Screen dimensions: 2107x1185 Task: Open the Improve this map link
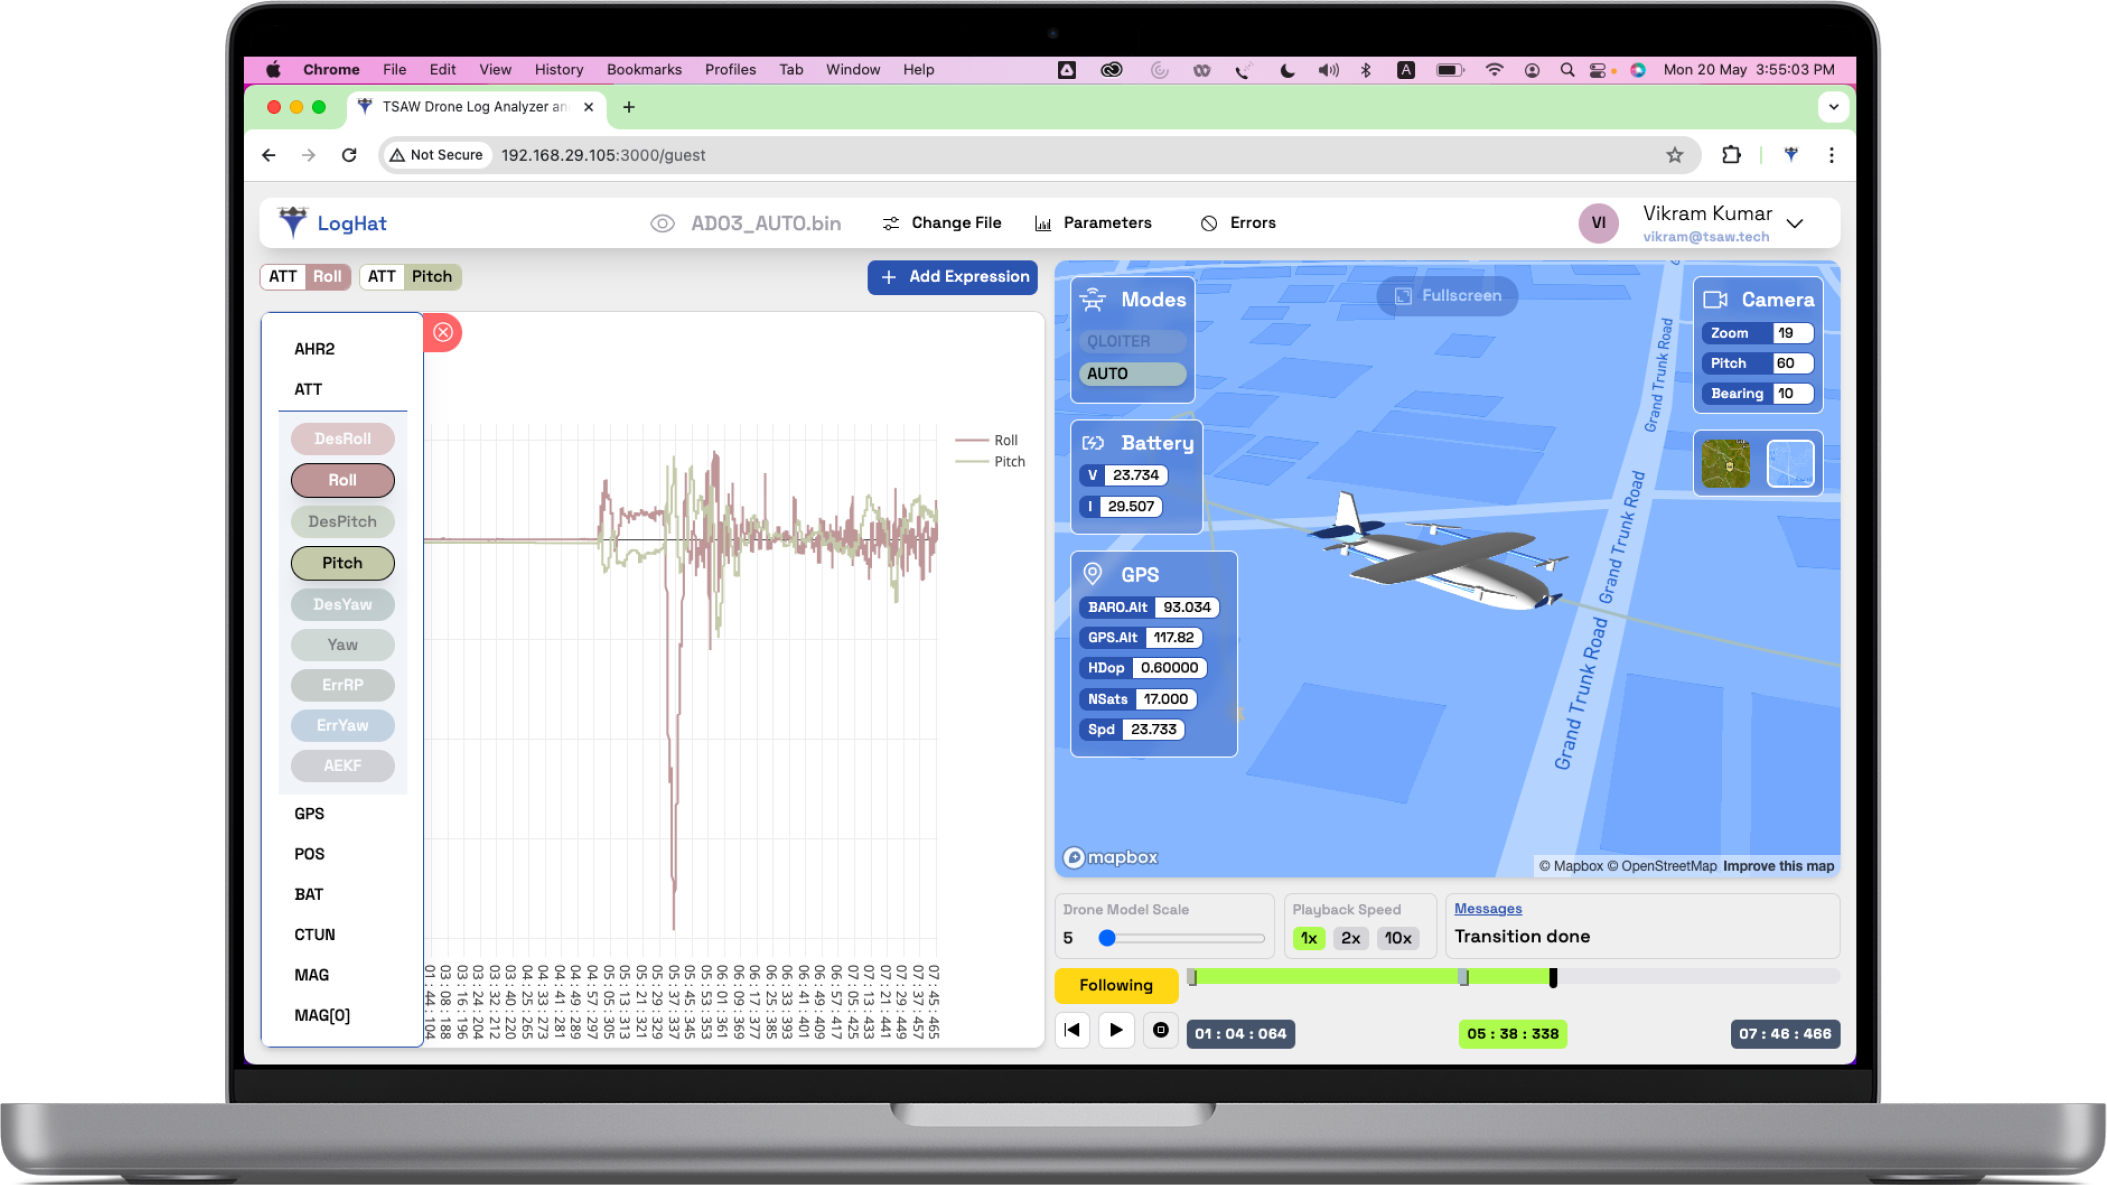click(x=1778, y=865)
